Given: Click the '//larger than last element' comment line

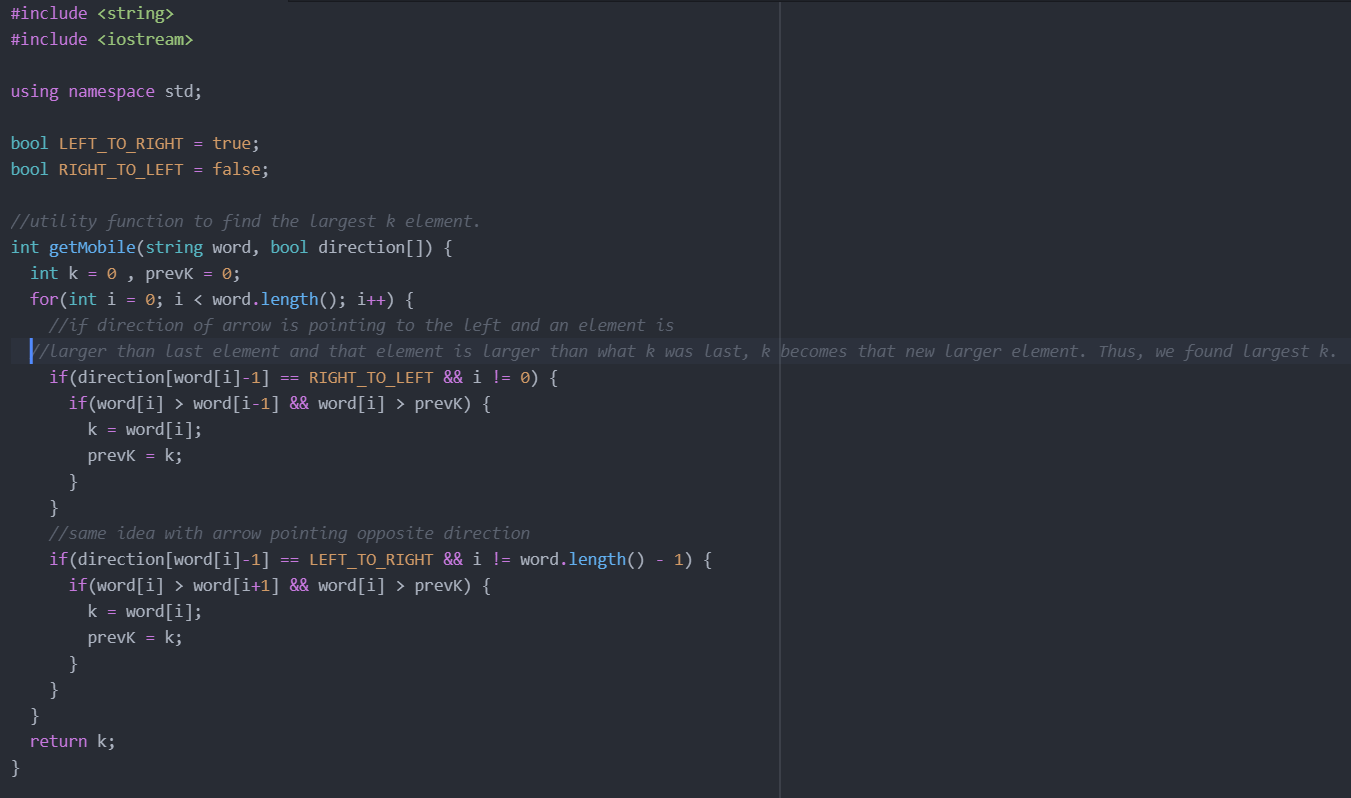Looking at the screenshot, I should point(684,352).
